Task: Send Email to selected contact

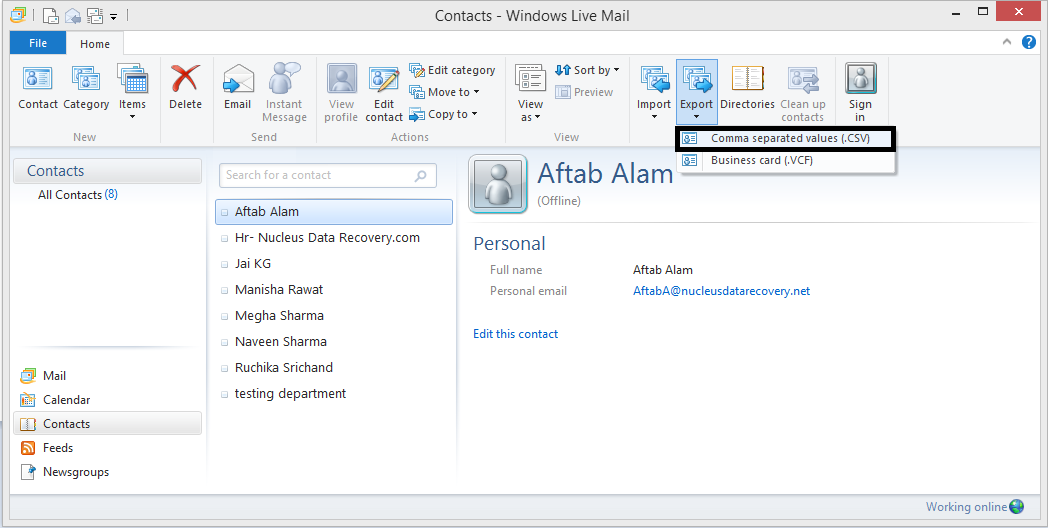Action: 237,88
